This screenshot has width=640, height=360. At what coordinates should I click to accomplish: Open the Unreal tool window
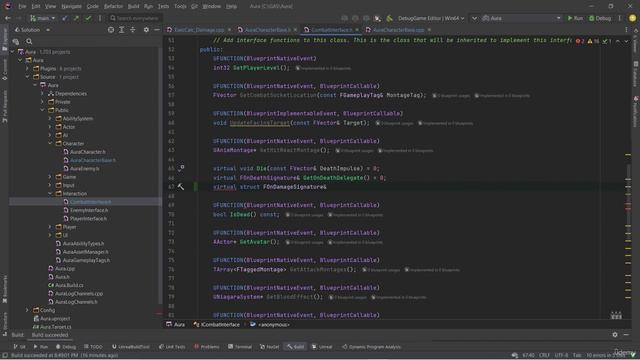tap(322, 347)
